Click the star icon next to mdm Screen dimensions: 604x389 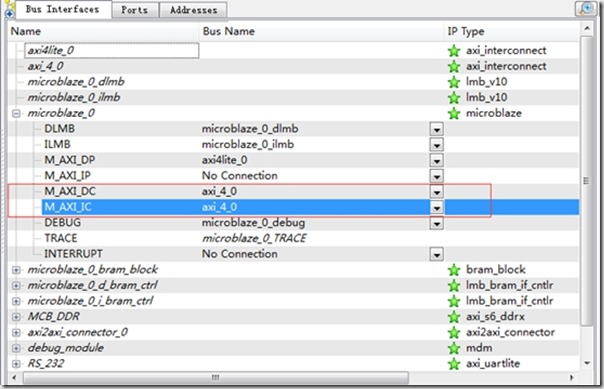(x=454, y=348)
